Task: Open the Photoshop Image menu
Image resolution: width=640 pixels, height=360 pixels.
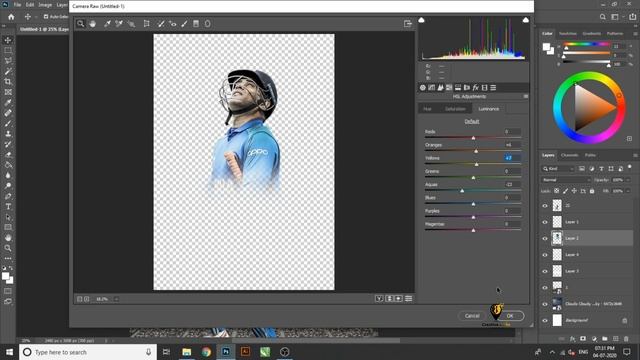Action: point(45,5)
